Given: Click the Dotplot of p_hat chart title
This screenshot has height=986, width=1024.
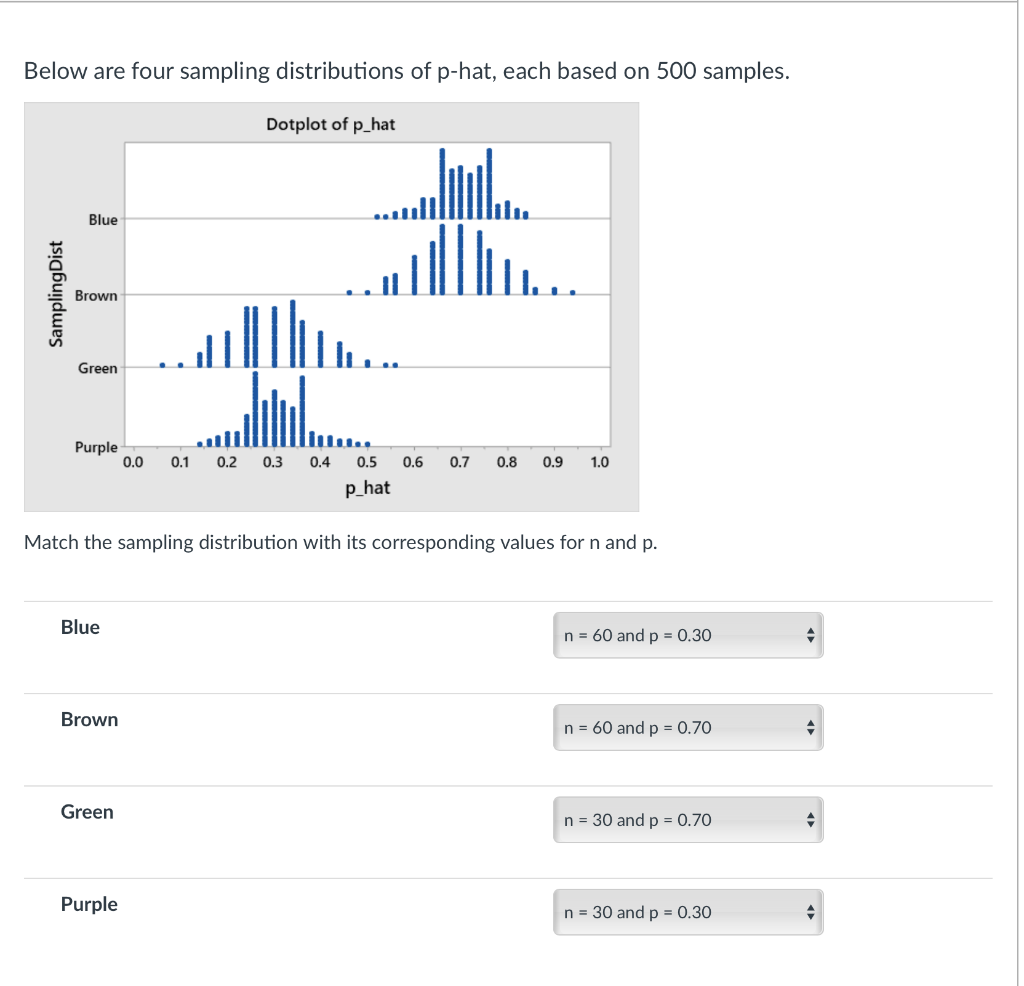Looking at the screenshot, I should pos(330,124).
